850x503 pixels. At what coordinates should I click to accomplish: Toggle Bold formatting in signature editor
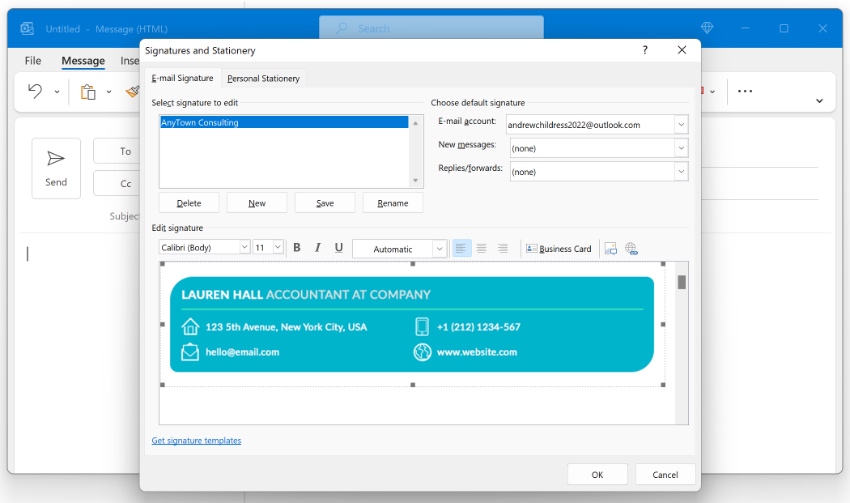[297, 248]
